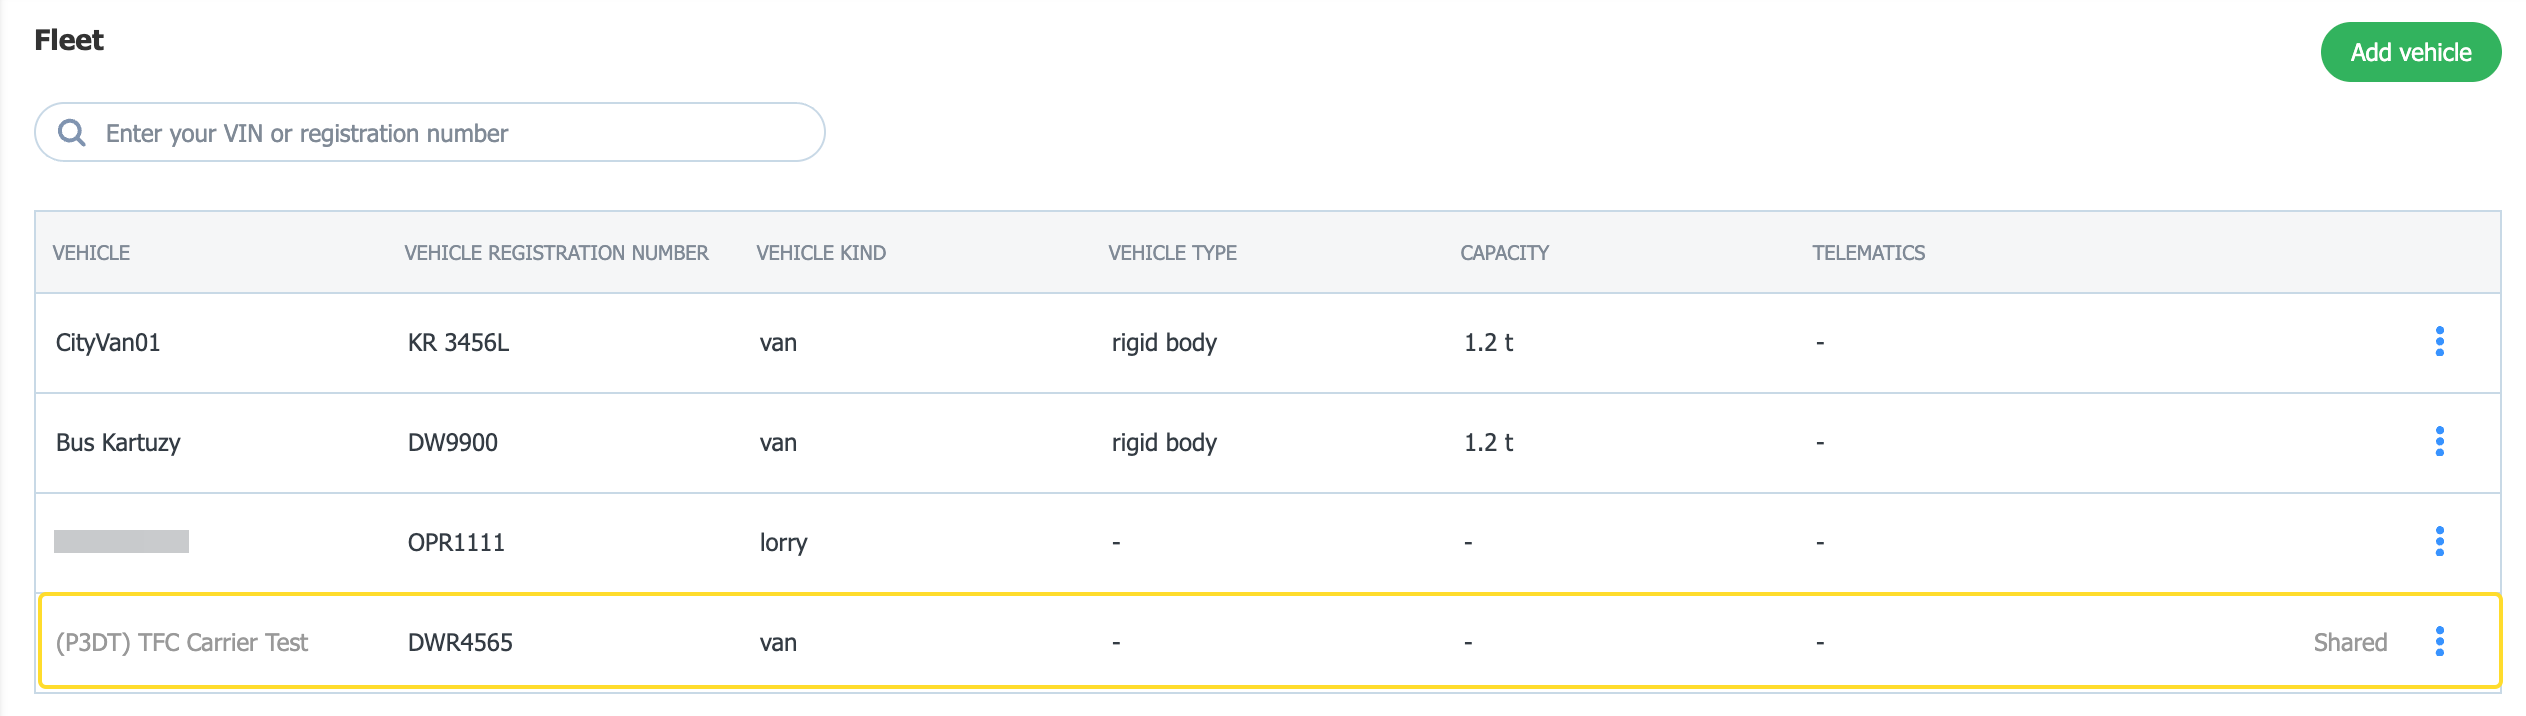This screenshot has width=2526, height=716.
Task: Click the search magnifier icon
Action: pyautogui.click(x=72, y=133)
